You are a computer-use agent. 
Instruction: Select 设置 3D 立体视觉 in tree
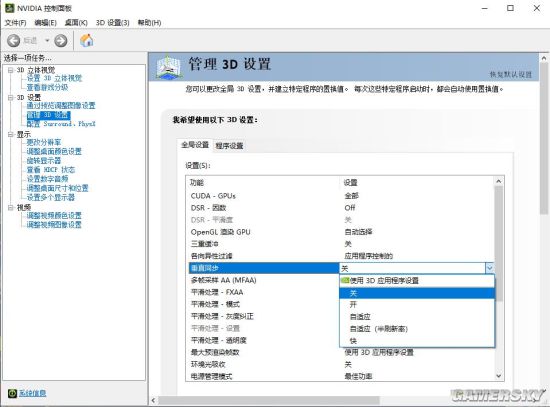[x=54, y=78]
